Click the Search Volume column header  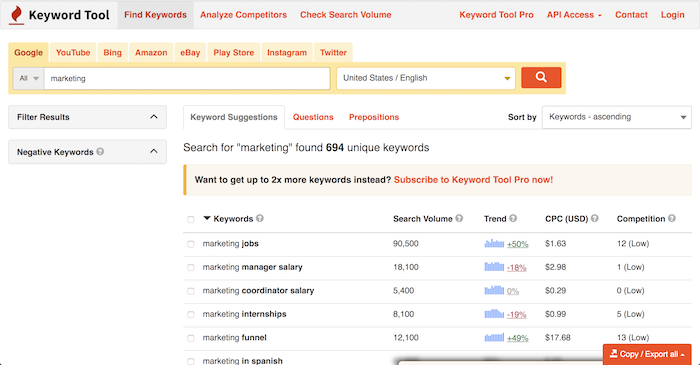(423, 219)
